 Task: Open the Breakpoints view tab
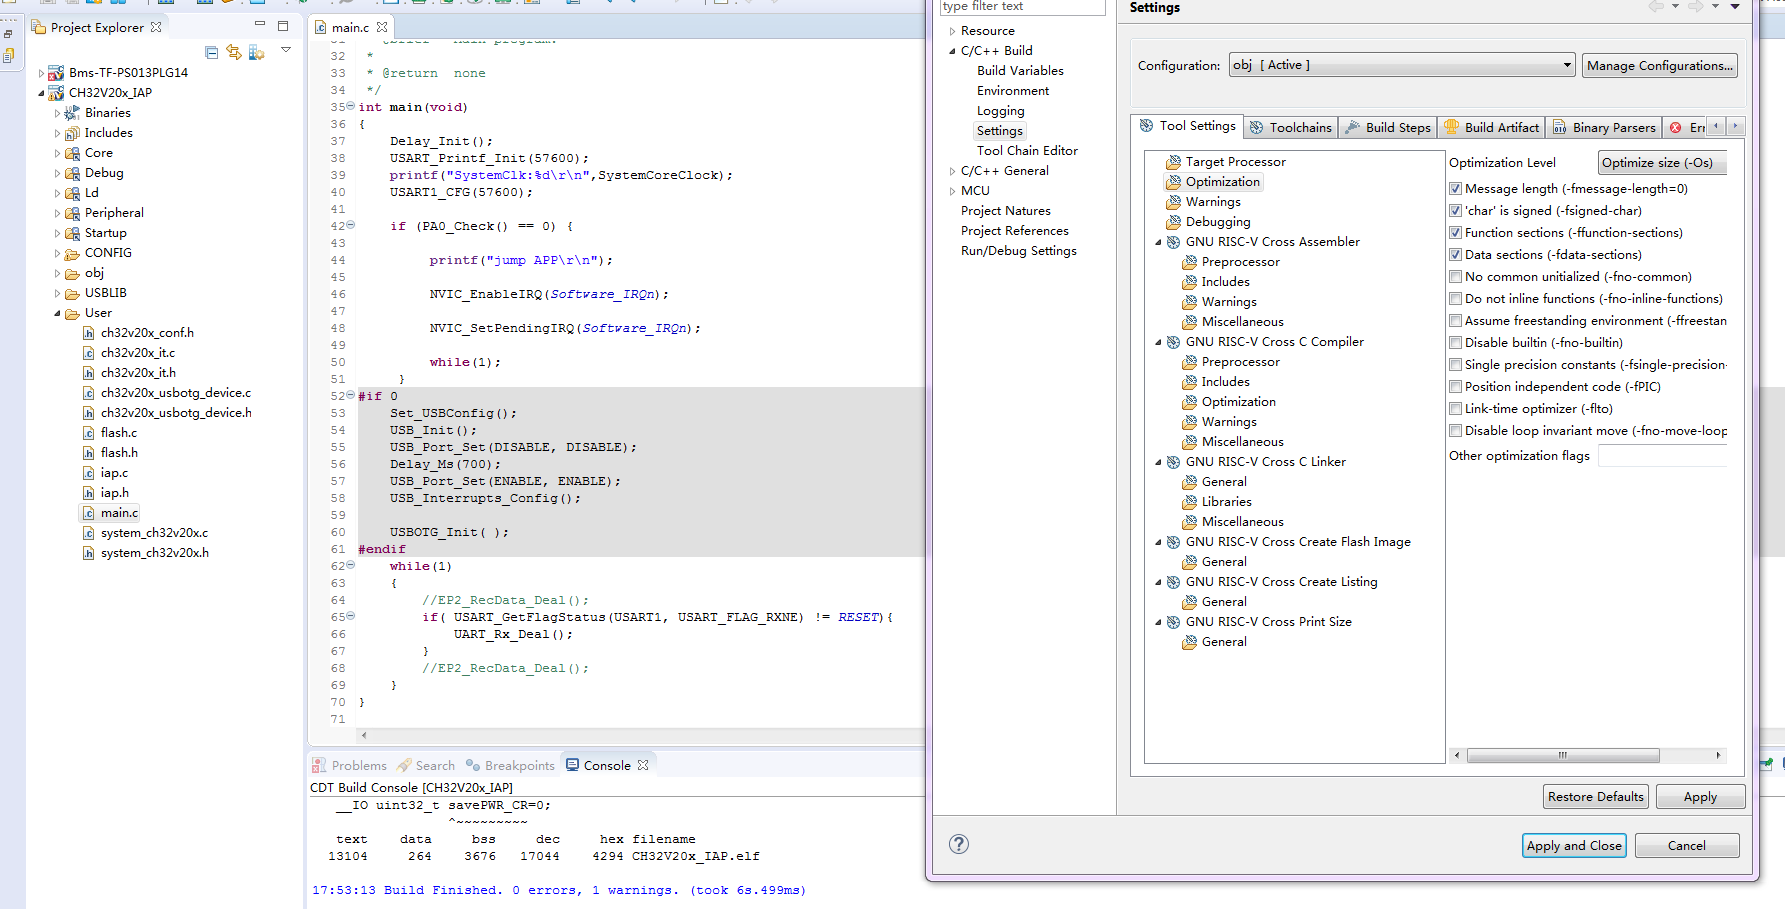[510, 765]
